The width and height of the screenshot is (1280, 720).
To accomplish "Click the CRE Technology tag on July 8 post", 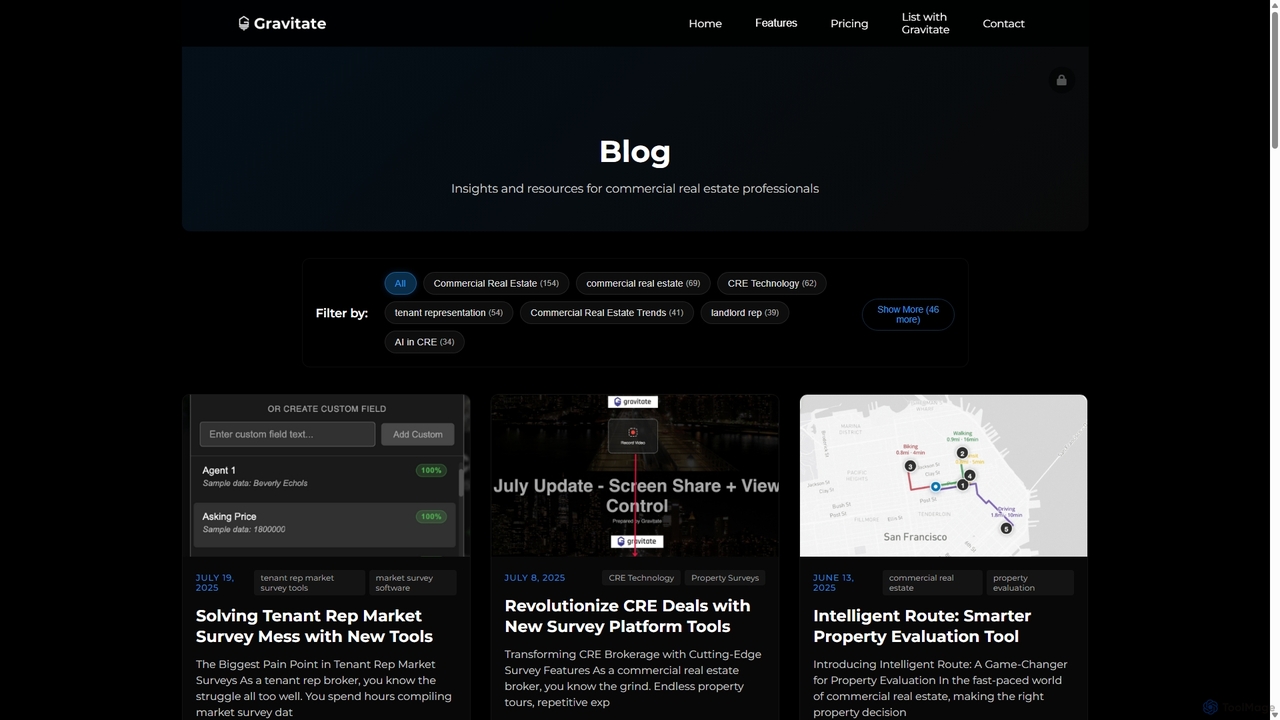I will pos(641,578).
